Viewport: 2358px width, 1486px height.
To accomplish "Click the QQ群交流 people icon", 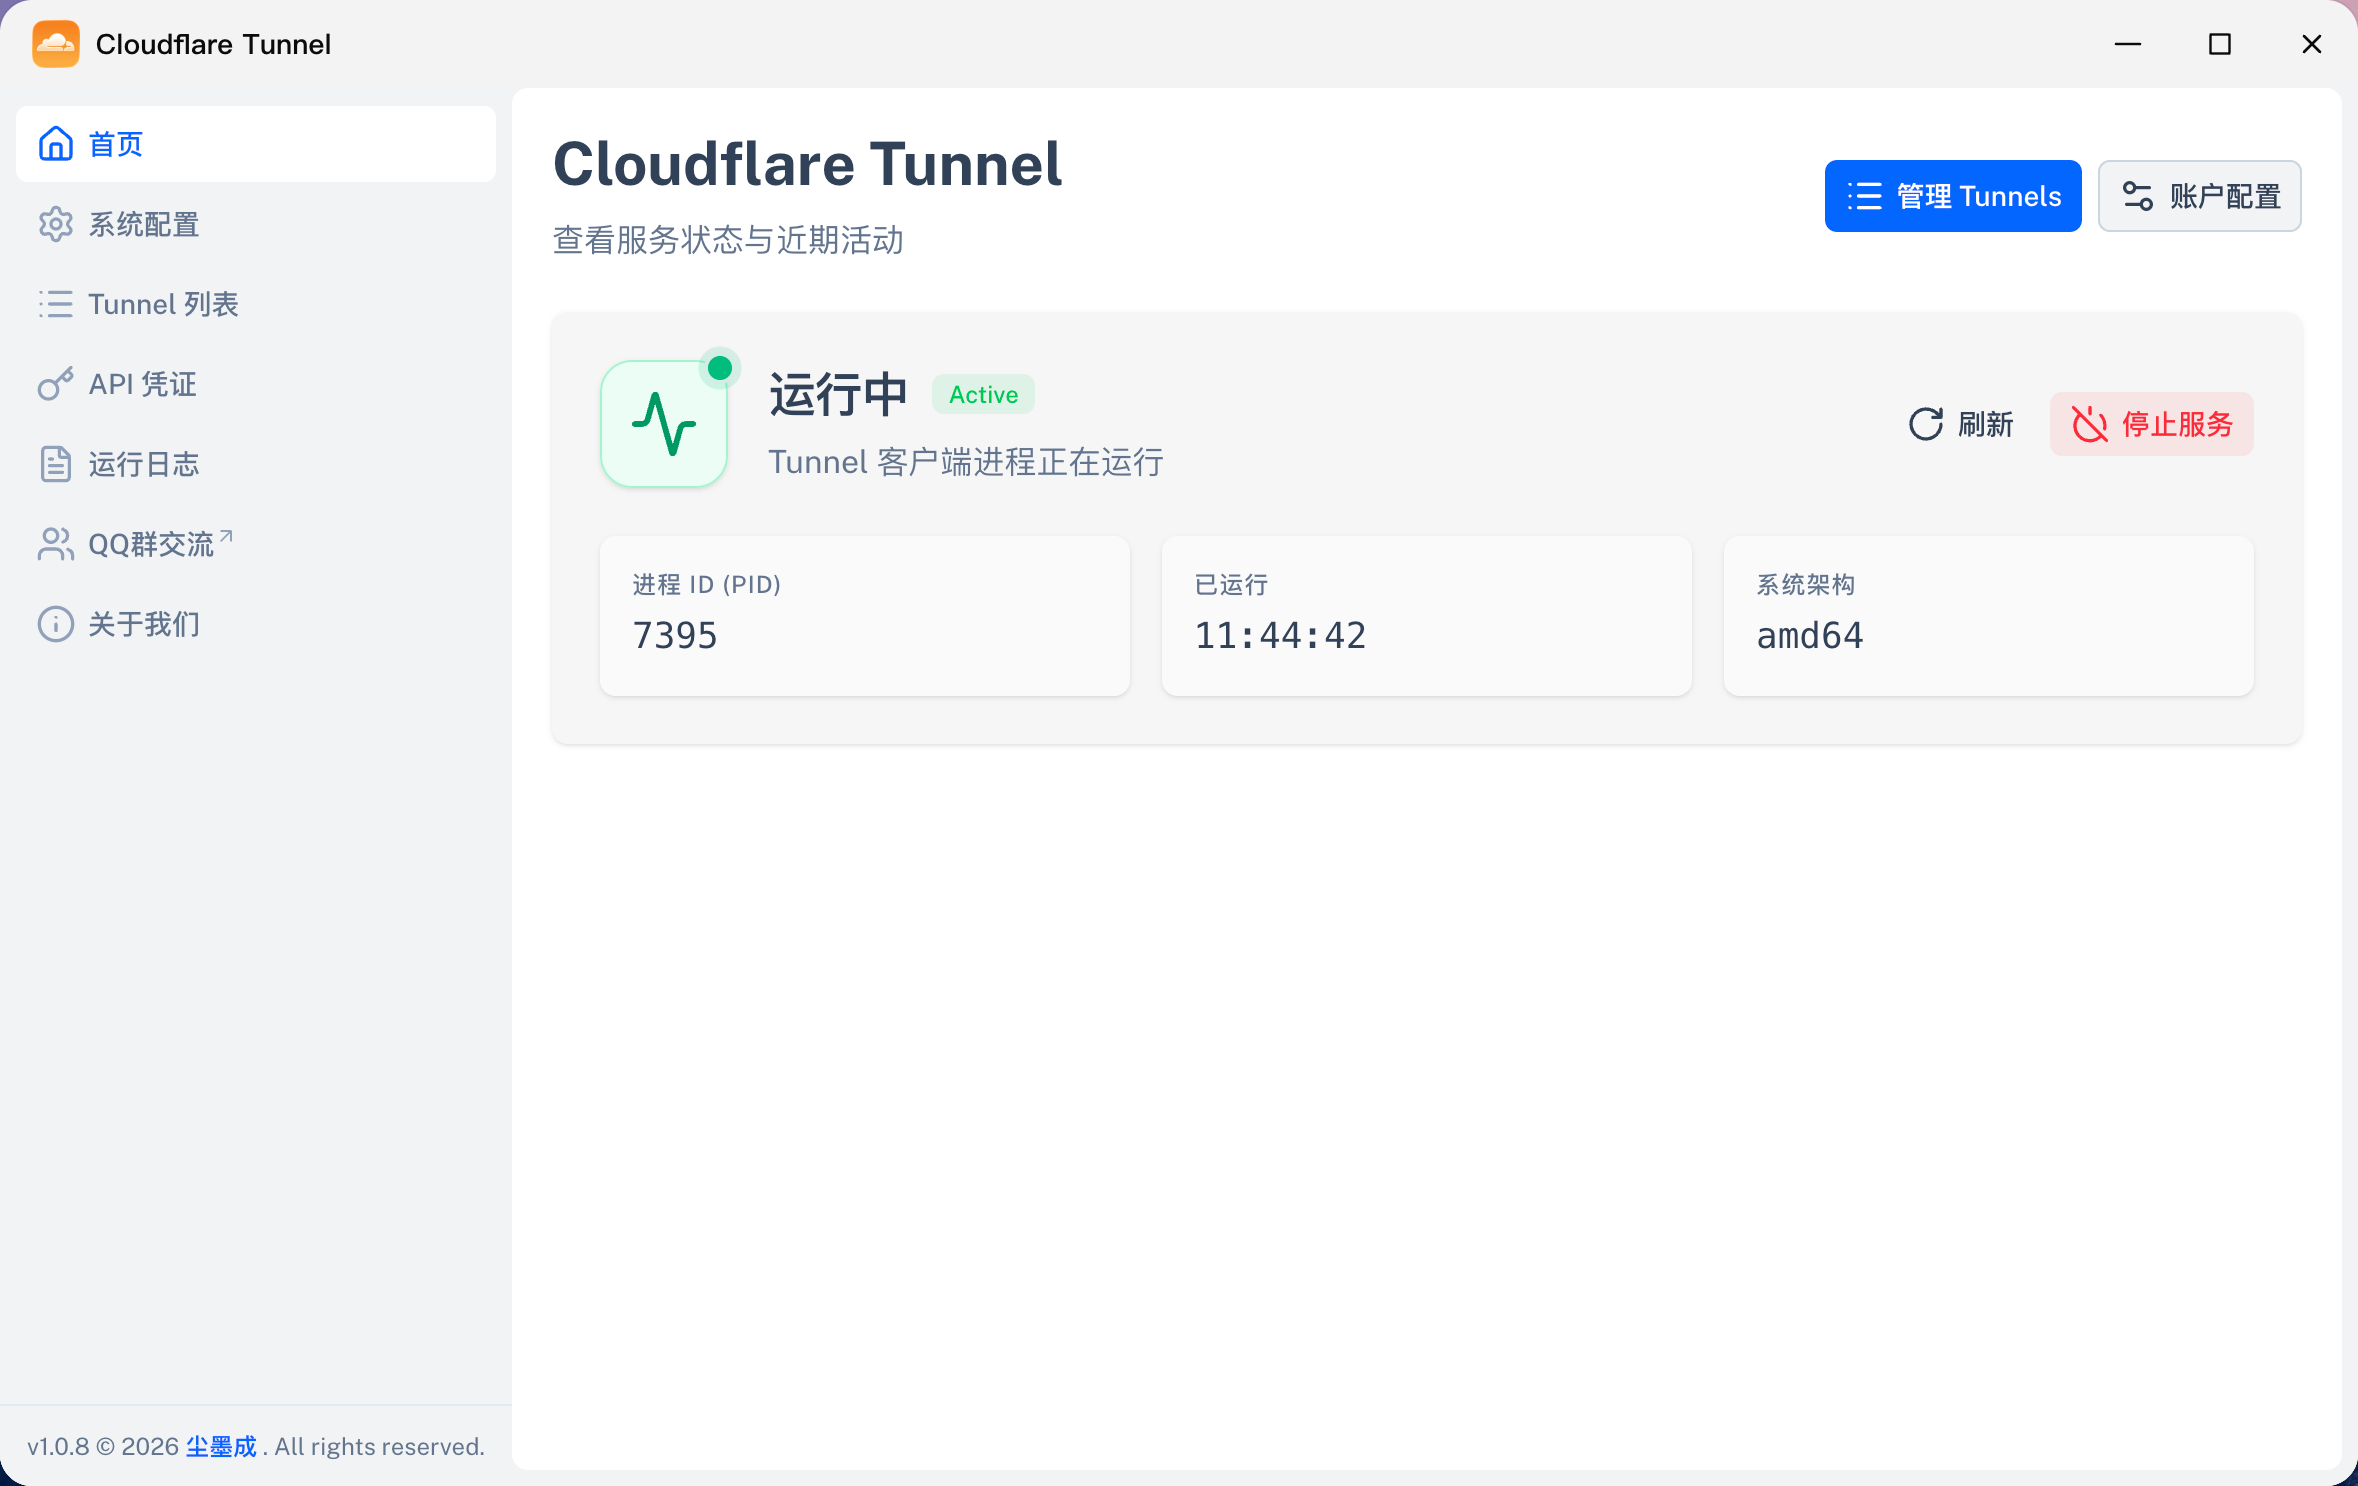I will 56,544.
